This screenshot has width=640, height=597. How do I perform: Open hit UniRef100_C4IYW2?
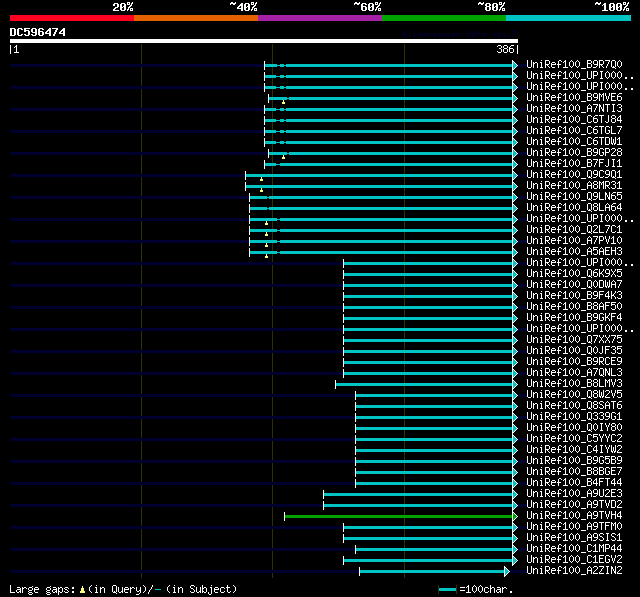pyautogui.click(x=574, y=450)
